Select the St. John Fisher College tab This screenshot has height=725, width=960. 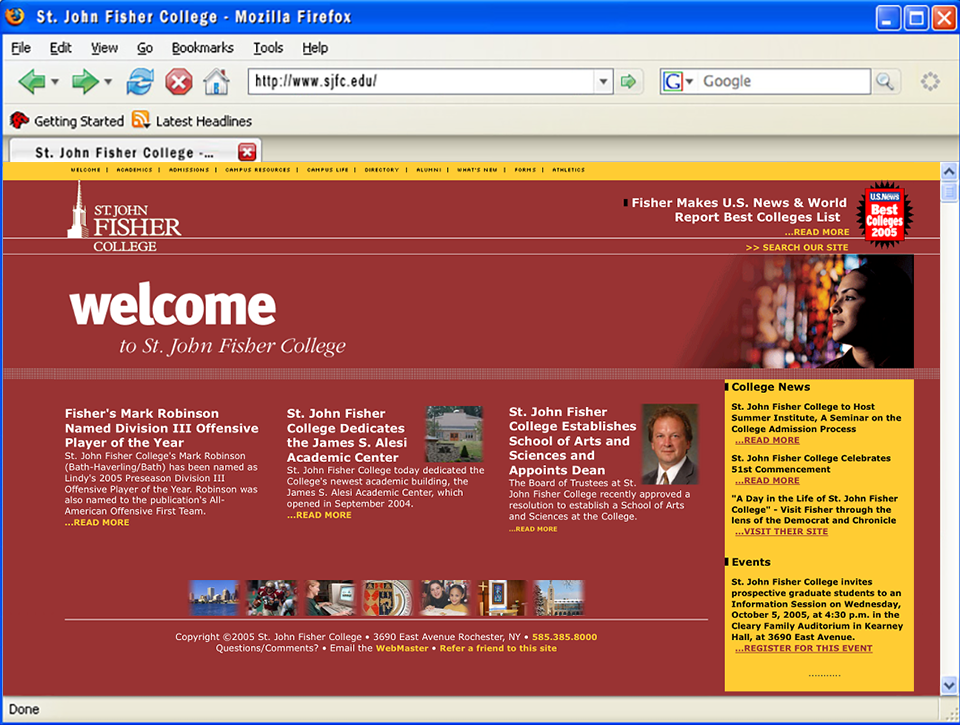point(136,152)
